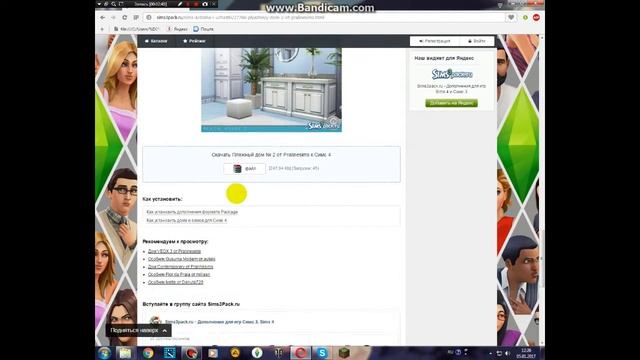Go back using the browser back arrow

pos(103,18)
